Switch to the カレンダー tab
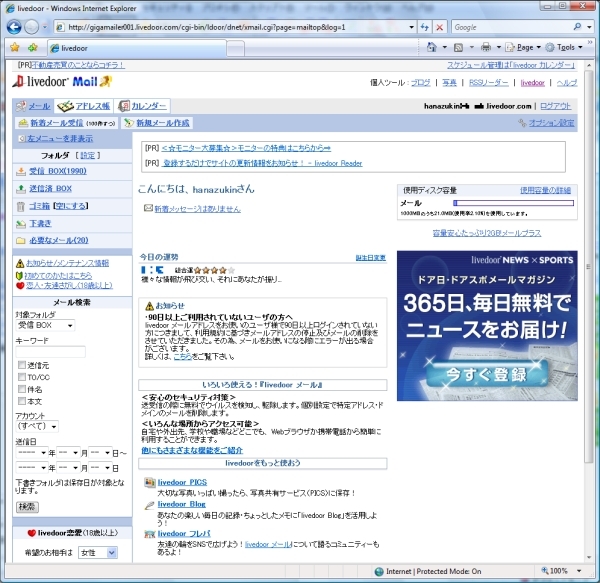600x583 pixels. click(142, 106)
